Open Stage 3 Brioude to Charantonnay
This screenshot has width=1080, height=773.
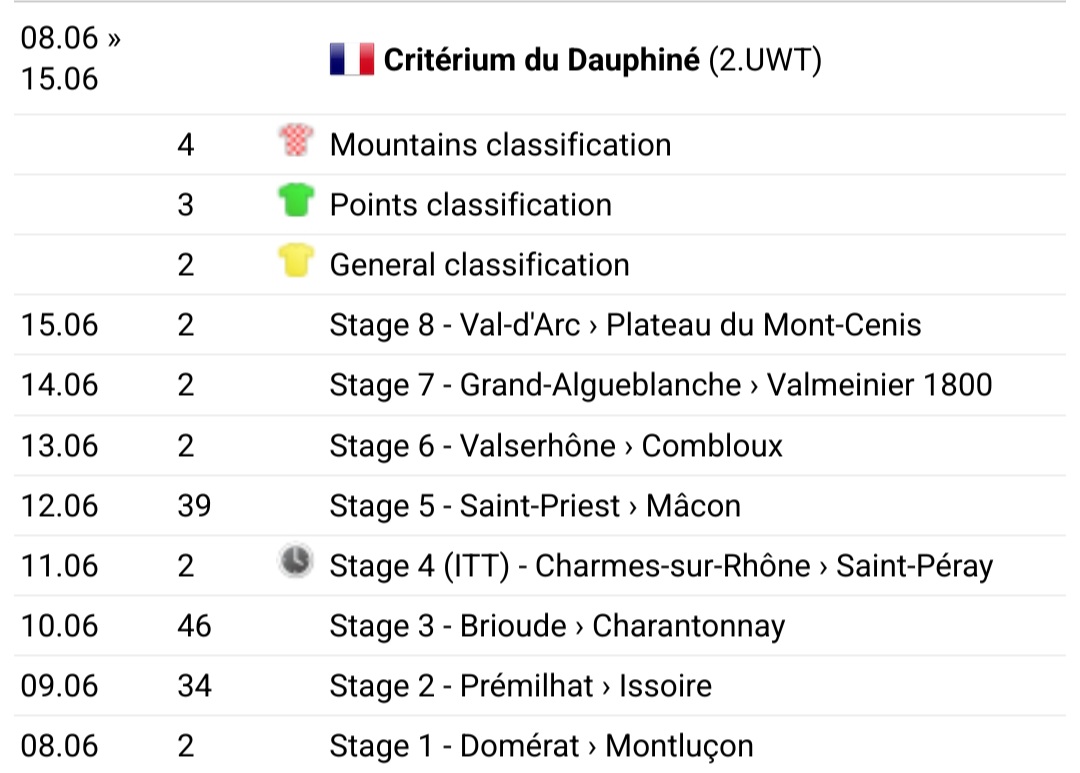[x=557, y=626]
